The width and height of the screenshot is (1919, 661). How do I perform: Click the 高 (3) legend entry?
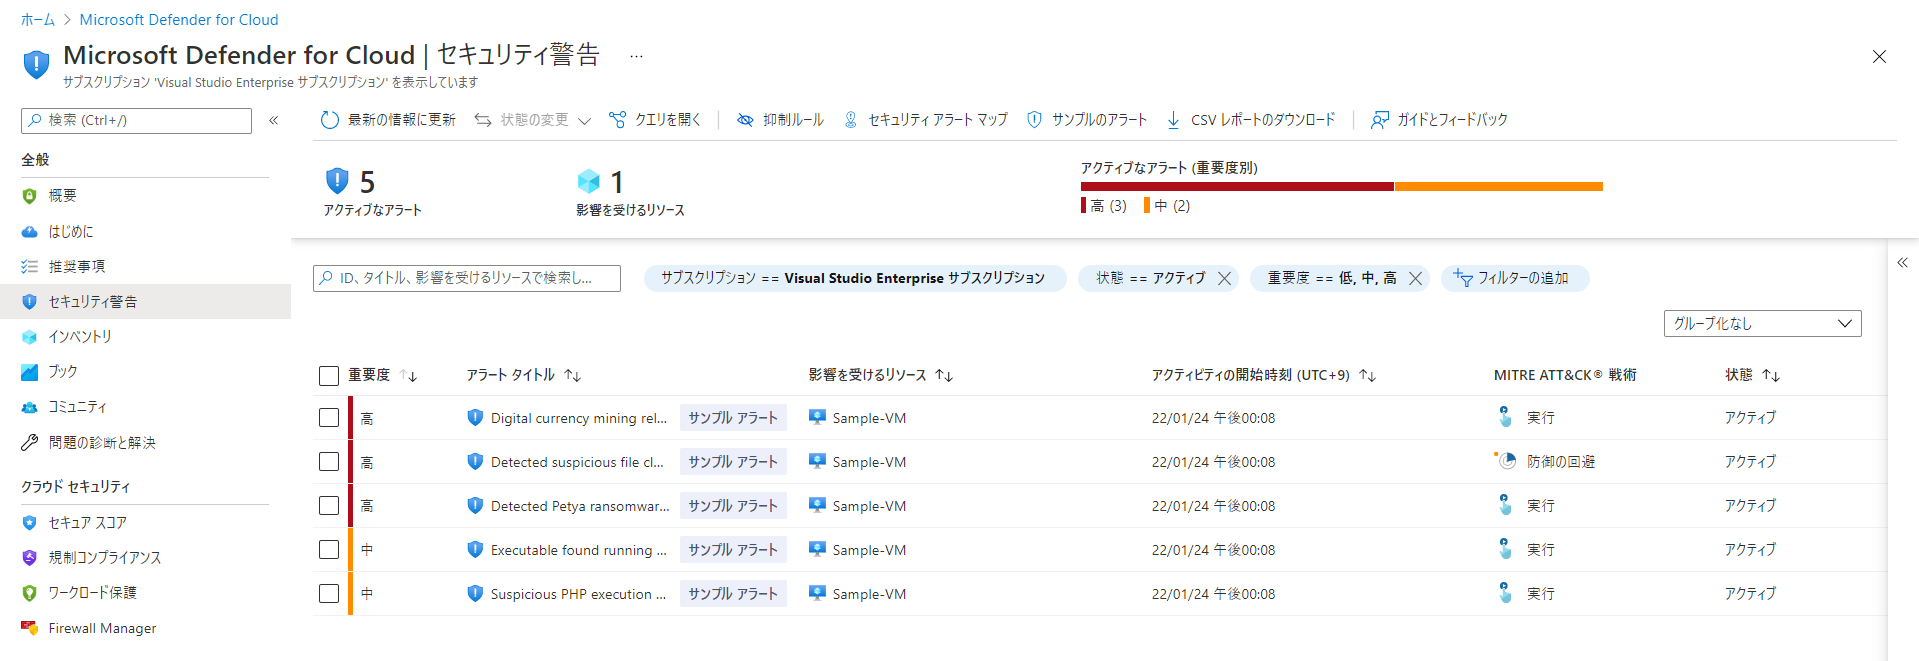point(1104,206)
